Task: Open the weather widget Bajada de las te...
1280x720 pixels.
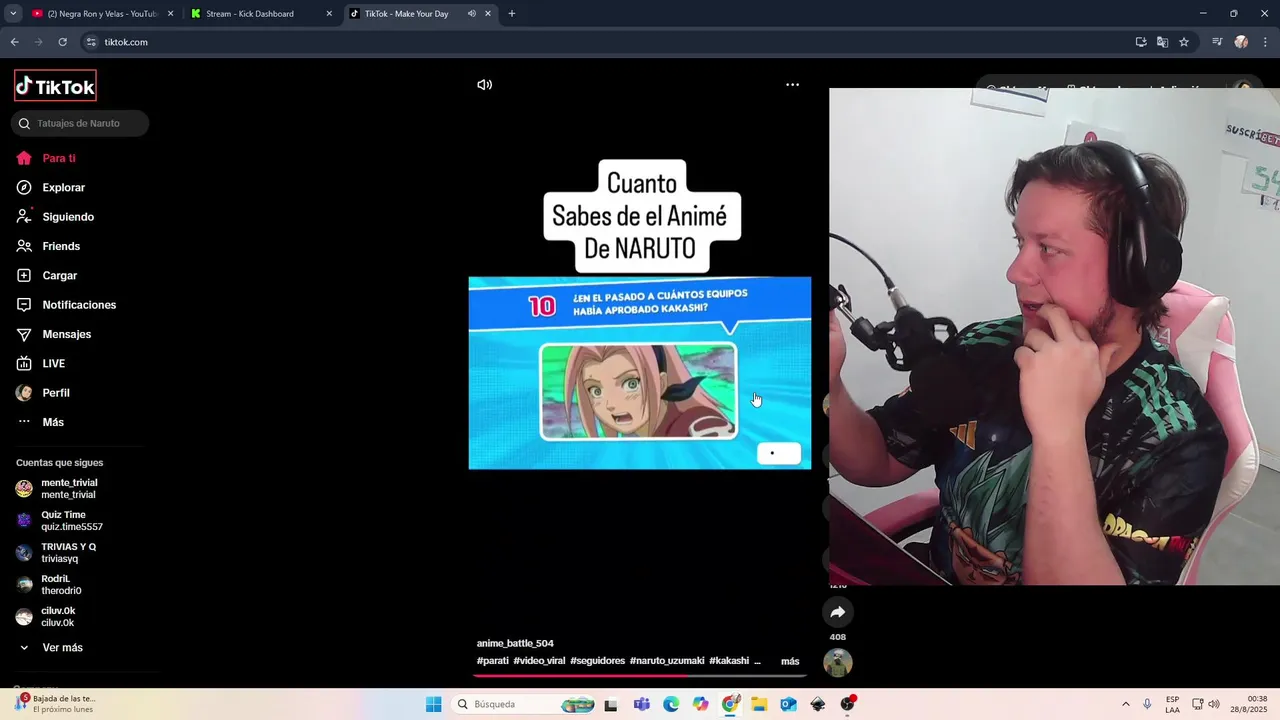Action: tap(56, 703)
